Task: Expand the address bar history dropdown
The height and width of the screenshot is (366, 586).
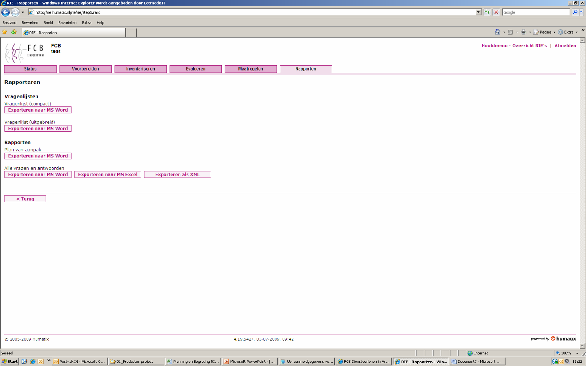Action: pyautogui.click(x=478, y=12)
